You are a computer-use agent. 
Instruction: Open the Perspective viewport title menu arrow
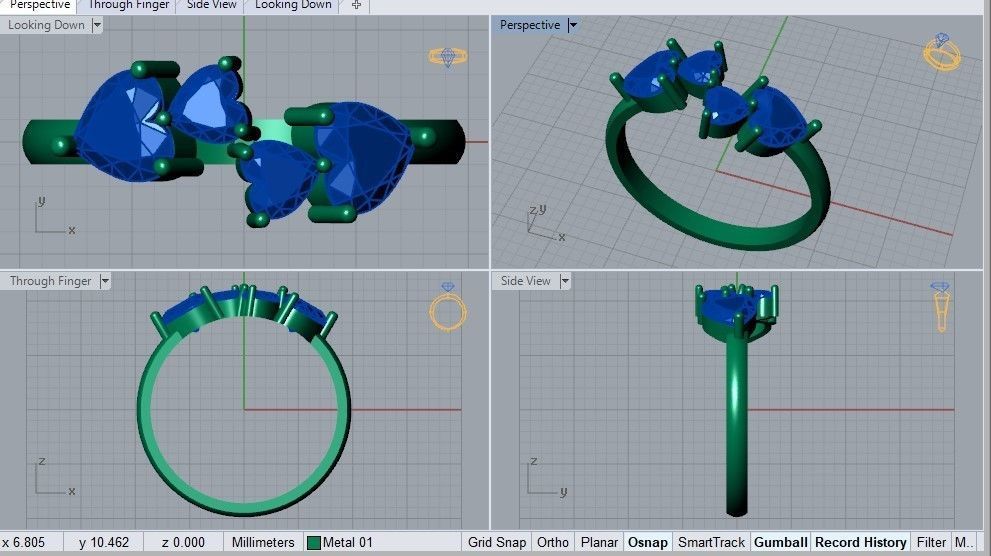pyautogui.click(x=573, y=25)
